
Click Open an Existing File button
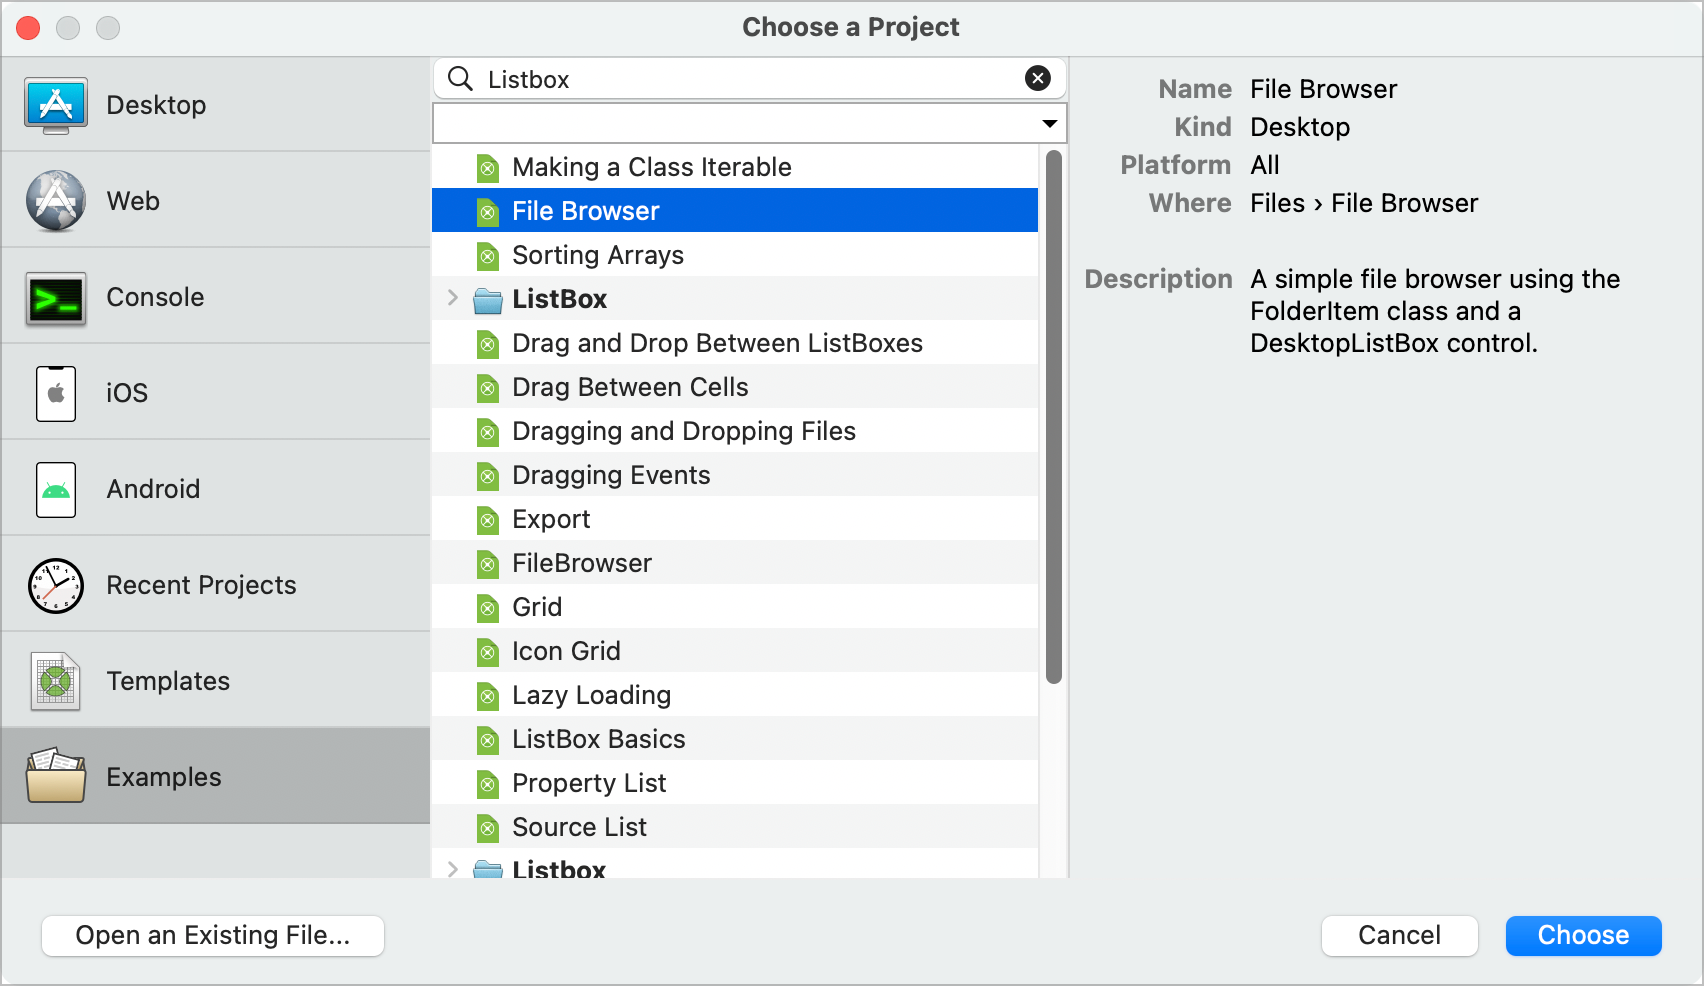[x=213, y=935]
